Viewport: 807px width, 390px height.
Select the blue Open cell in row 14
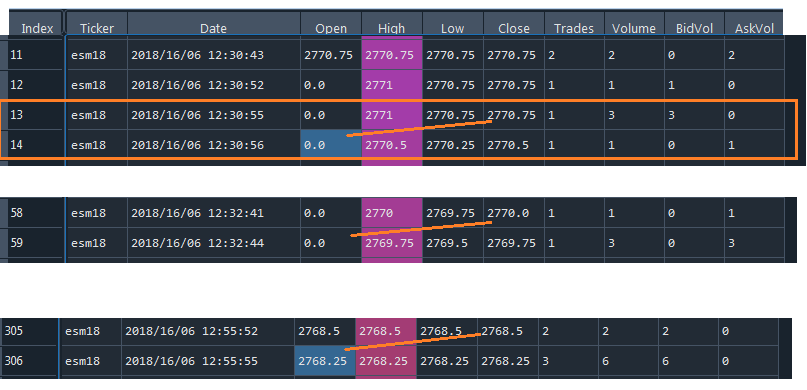coord(331,145)
